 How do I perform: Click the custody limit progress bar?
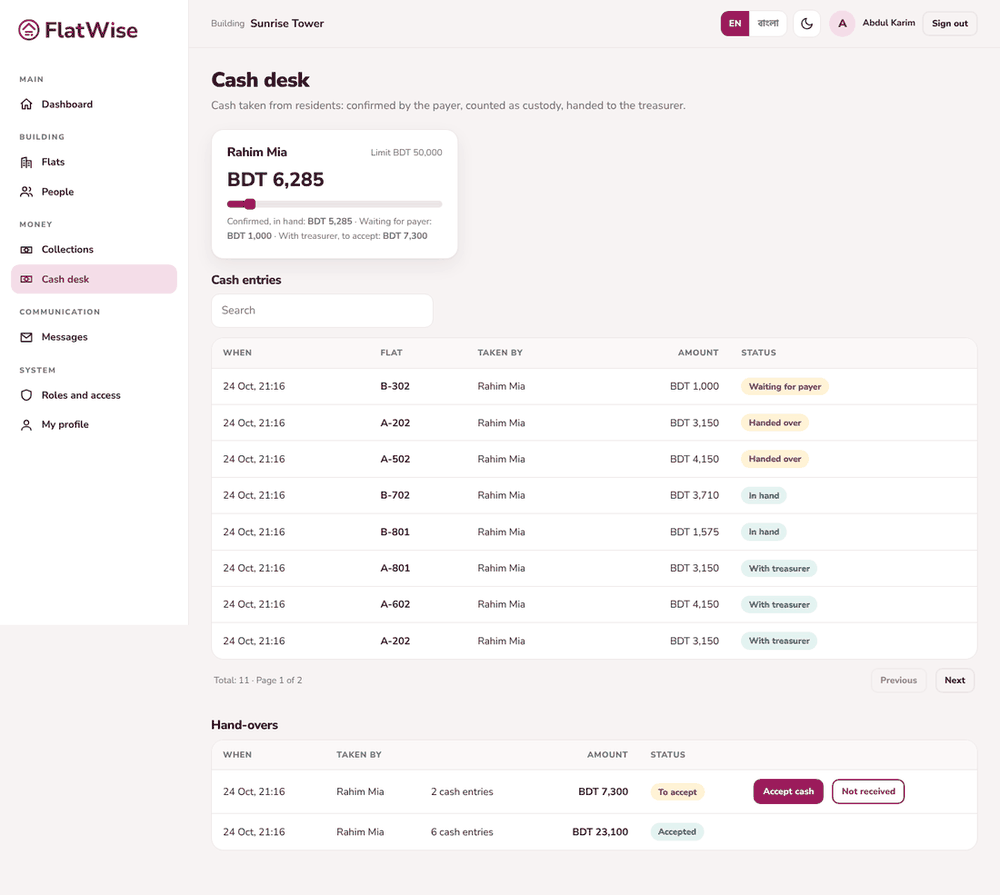(x=334, y=204)
